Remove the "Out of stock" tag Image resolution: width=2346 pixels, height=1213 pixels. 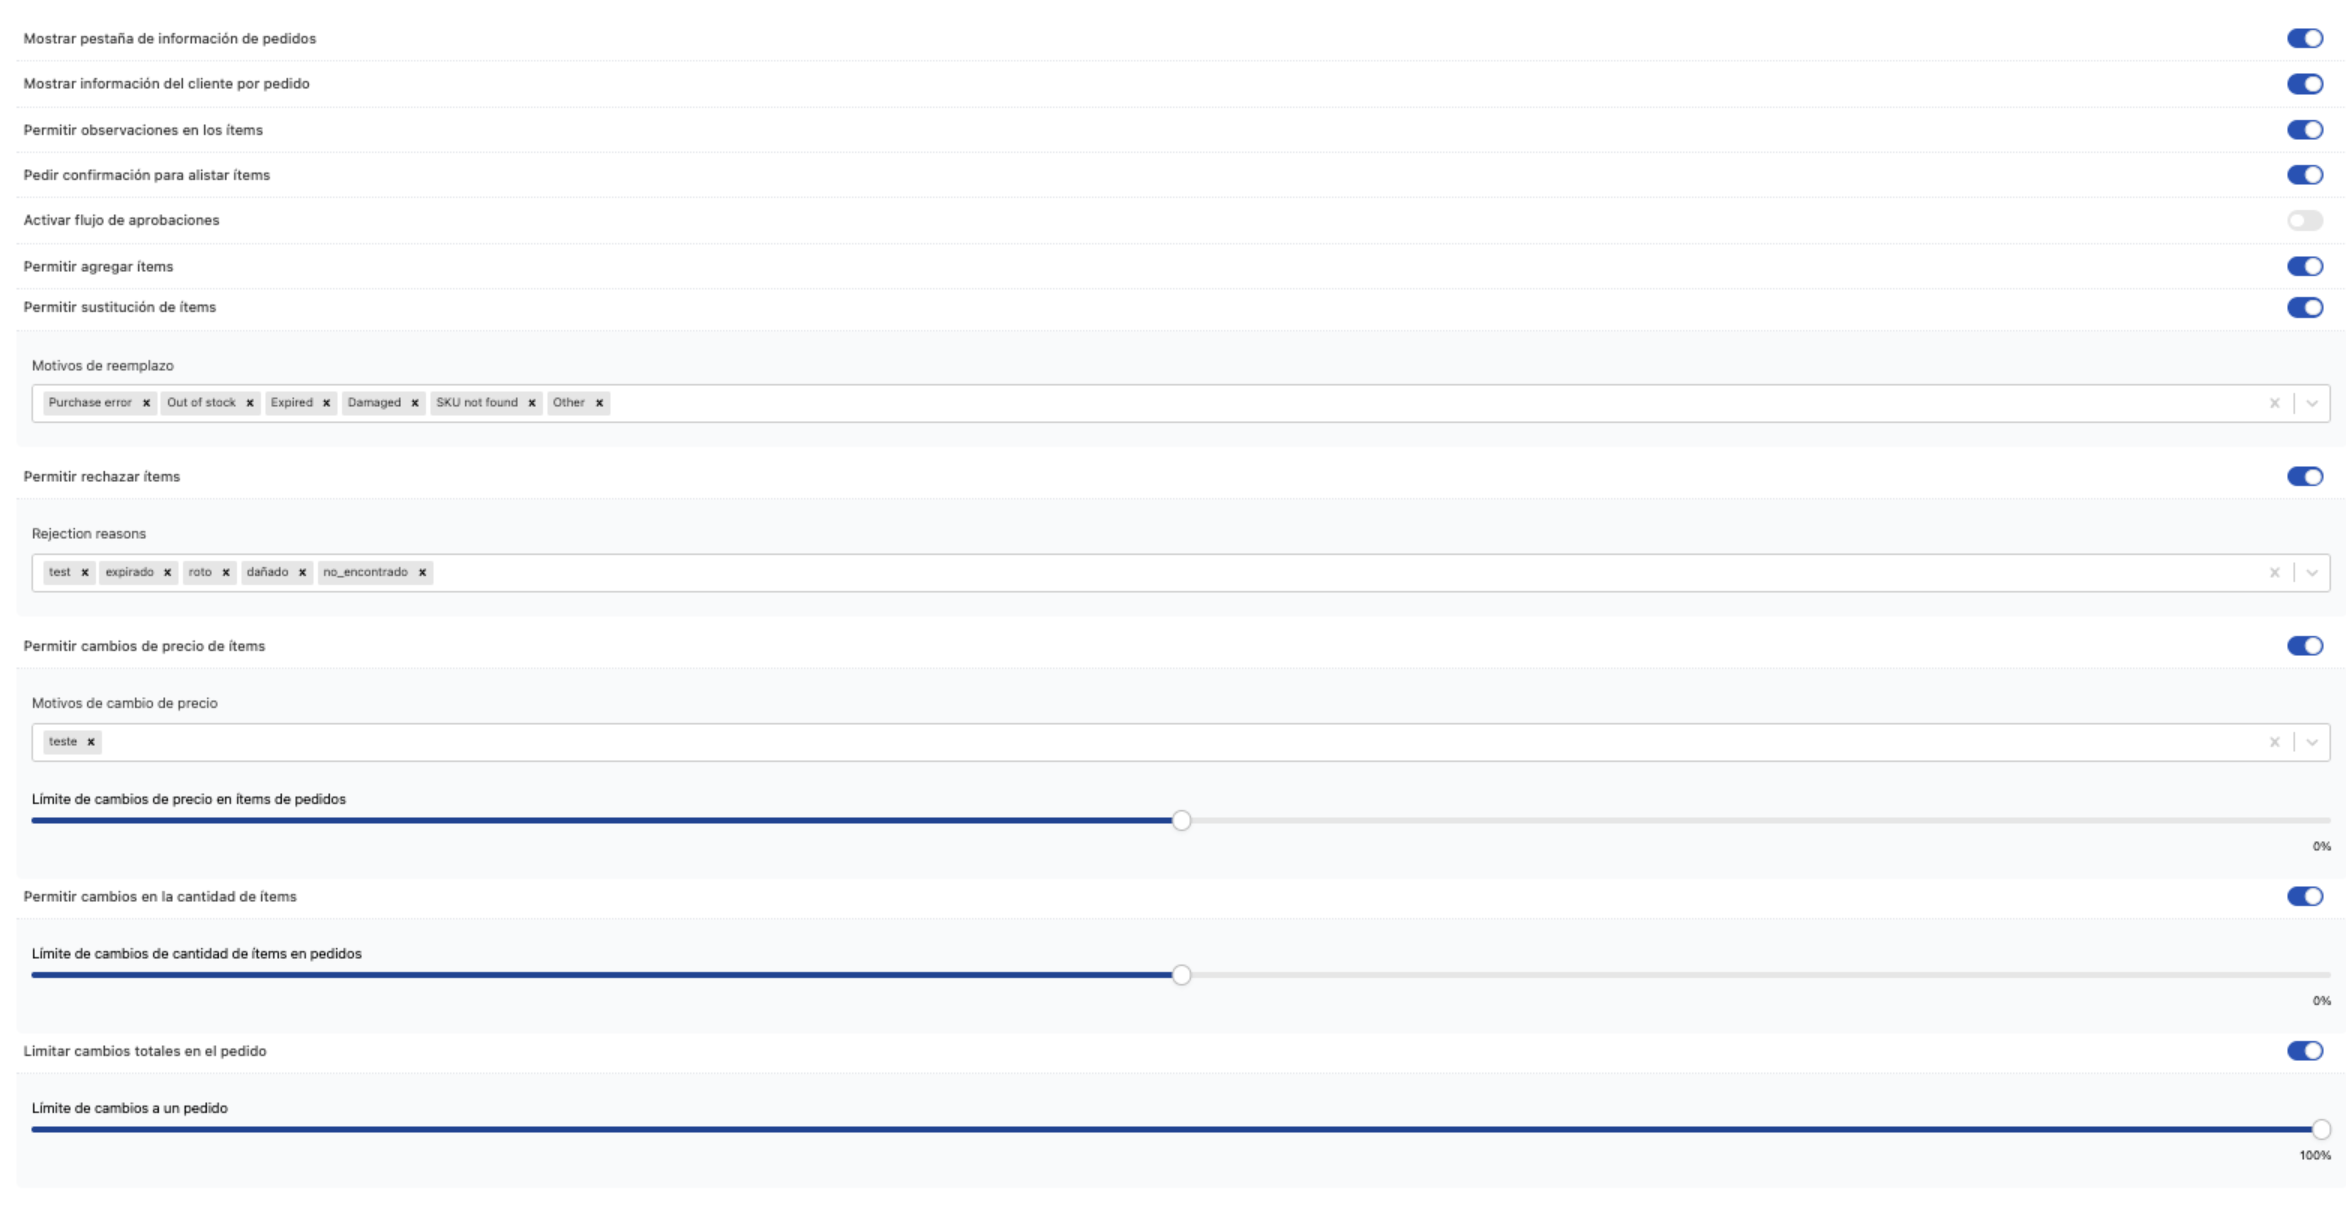point(248,403)
